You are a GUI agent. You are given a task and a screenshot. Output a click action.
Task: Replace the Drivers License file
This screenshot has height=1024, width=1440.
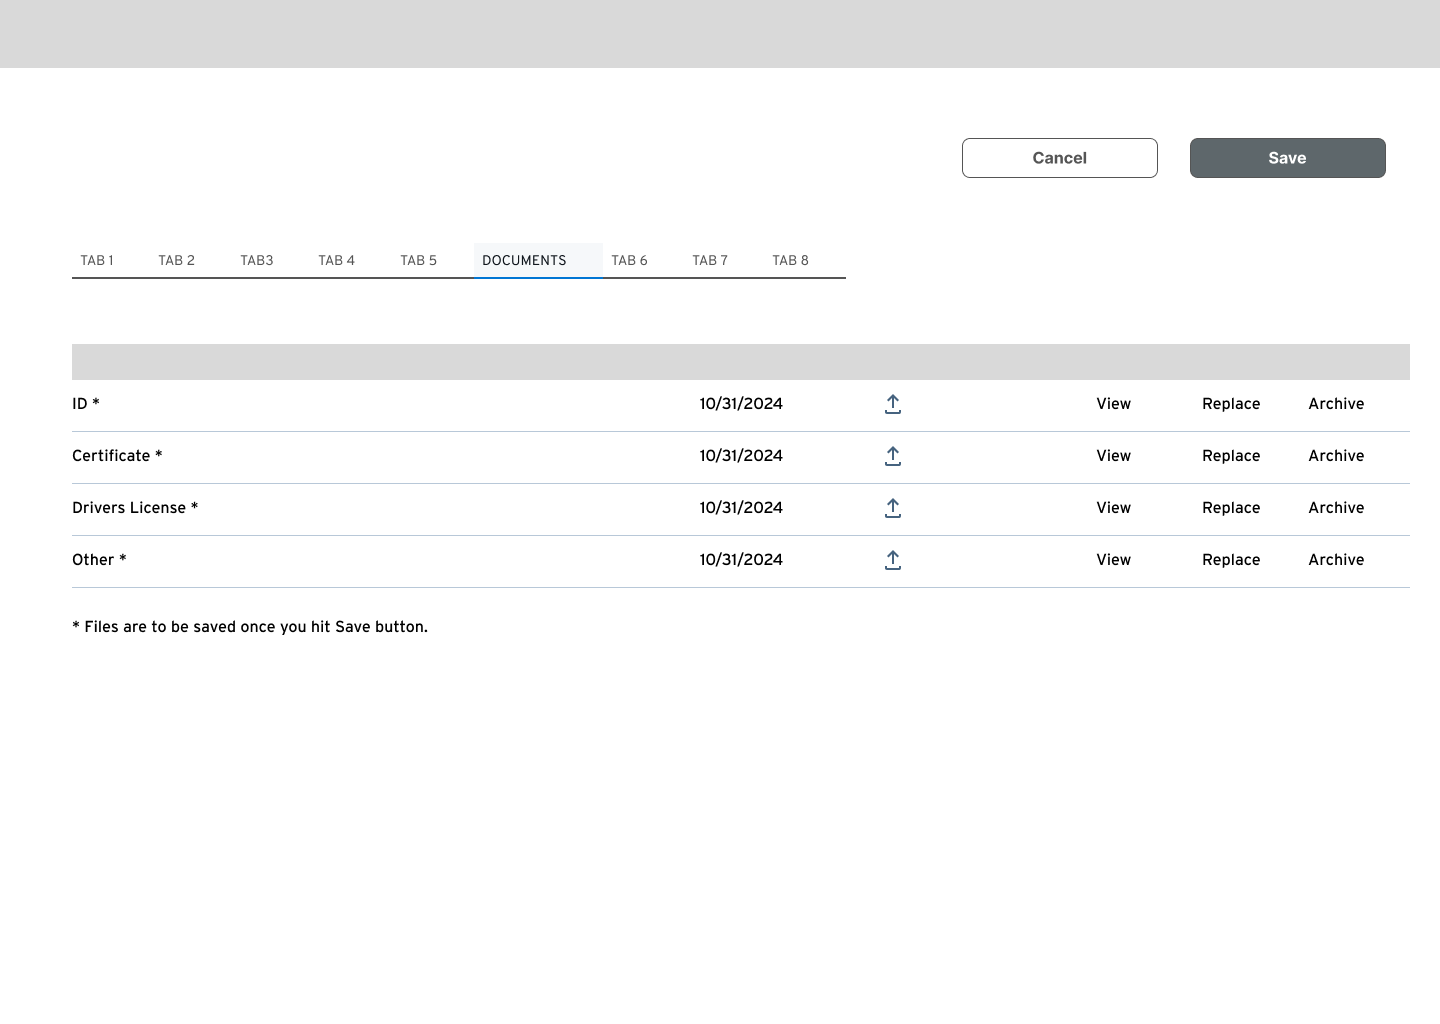pyautogui.click(x=1231, y=508)
